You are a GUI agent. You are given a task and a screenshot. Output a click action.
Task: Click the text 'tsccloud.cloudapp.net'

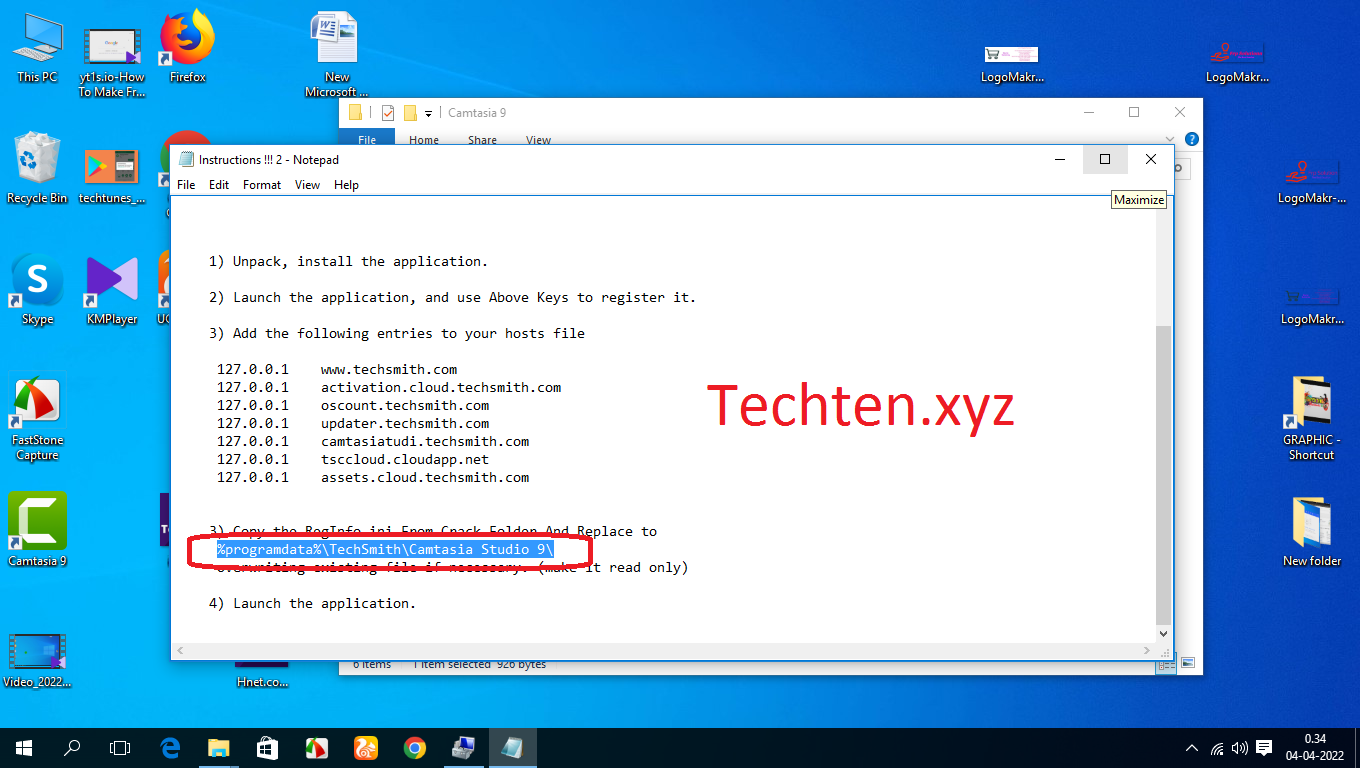coord(405,459)
